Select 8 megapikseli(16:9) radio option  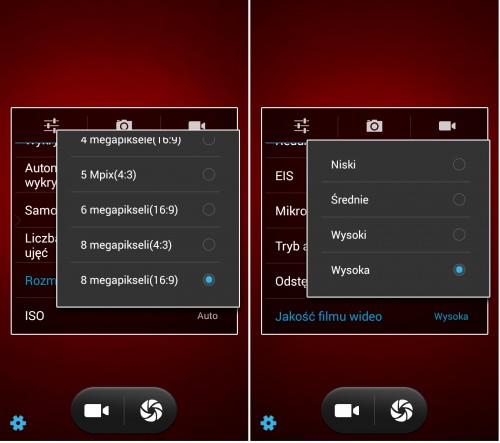[145, 280]
